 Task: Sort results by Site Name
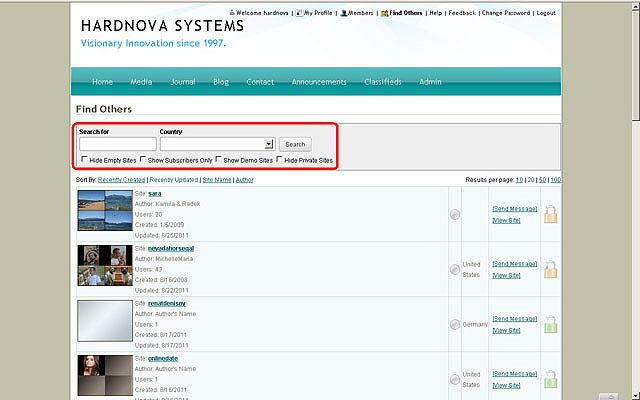click(x=216, y=180)
